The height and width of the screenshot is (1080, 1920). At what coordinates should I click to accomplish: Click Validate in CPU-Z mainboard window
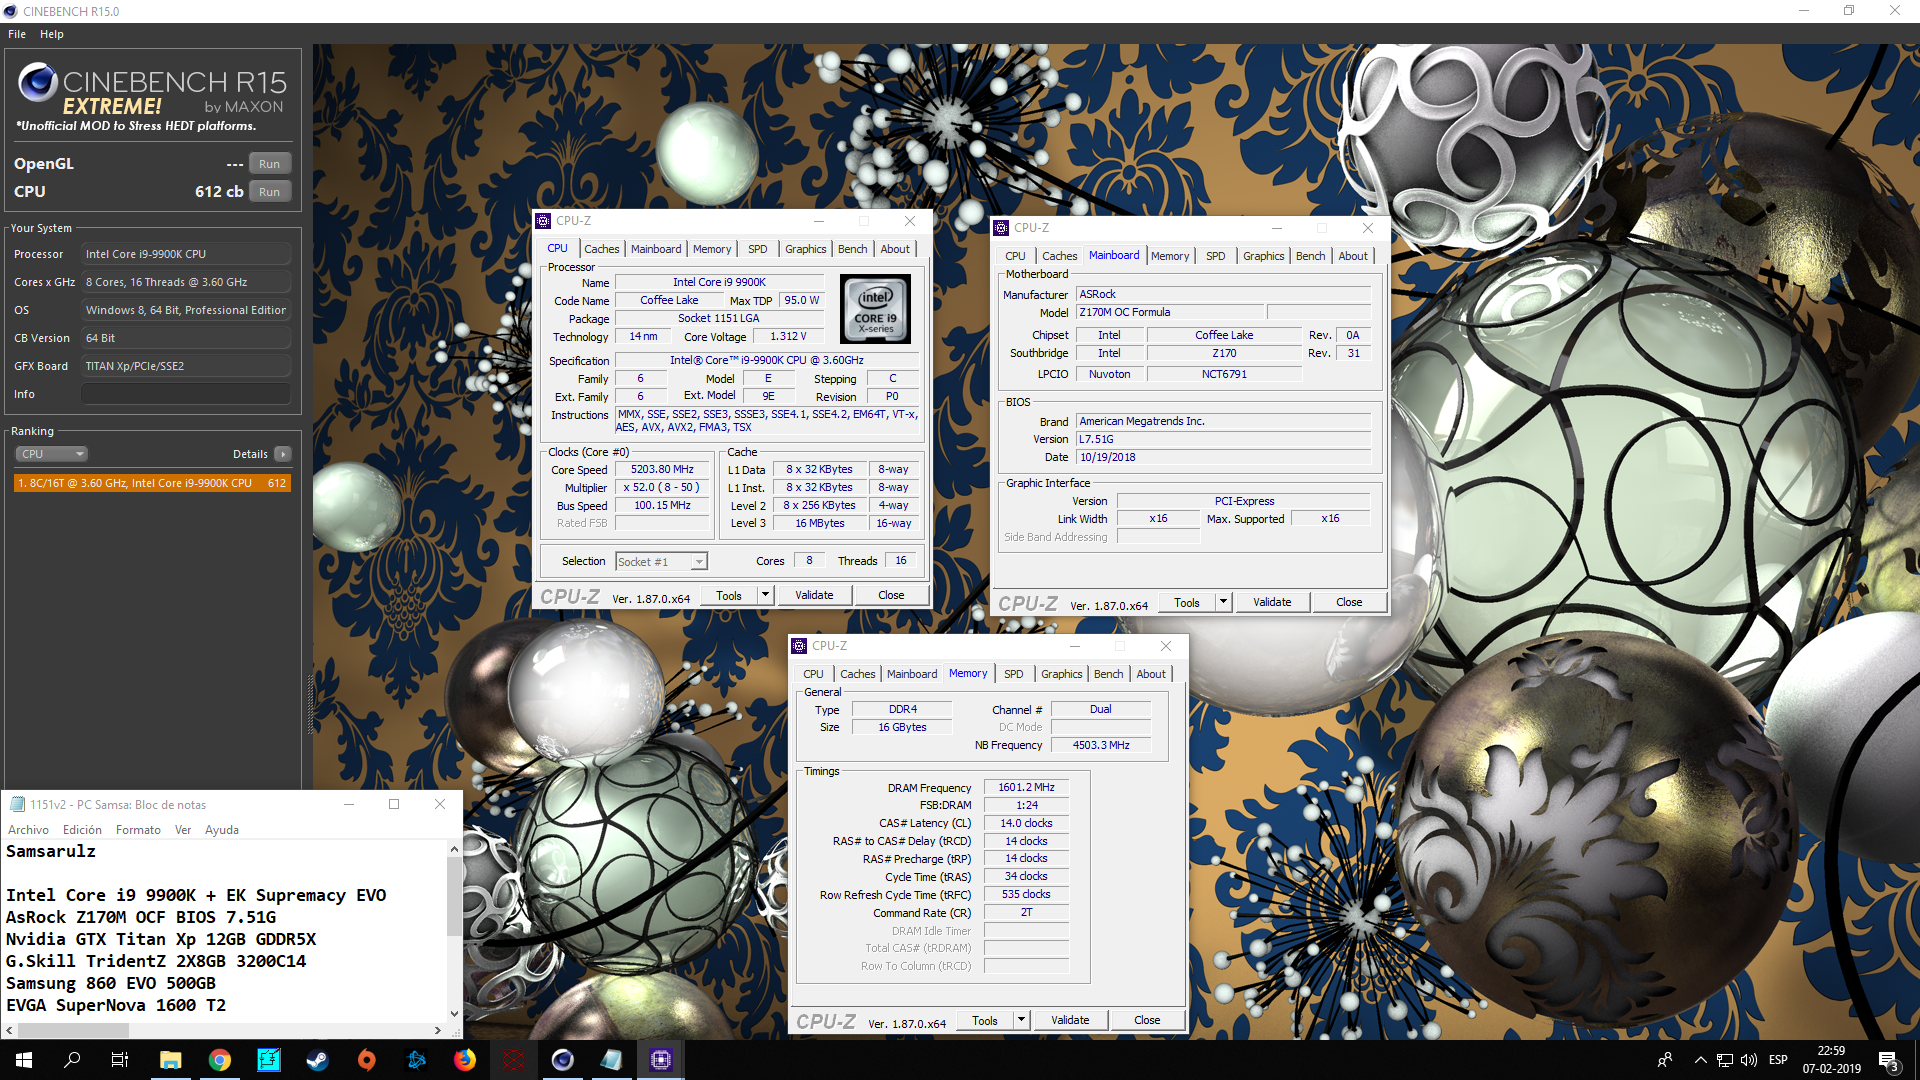click(x=1272, y=602)
